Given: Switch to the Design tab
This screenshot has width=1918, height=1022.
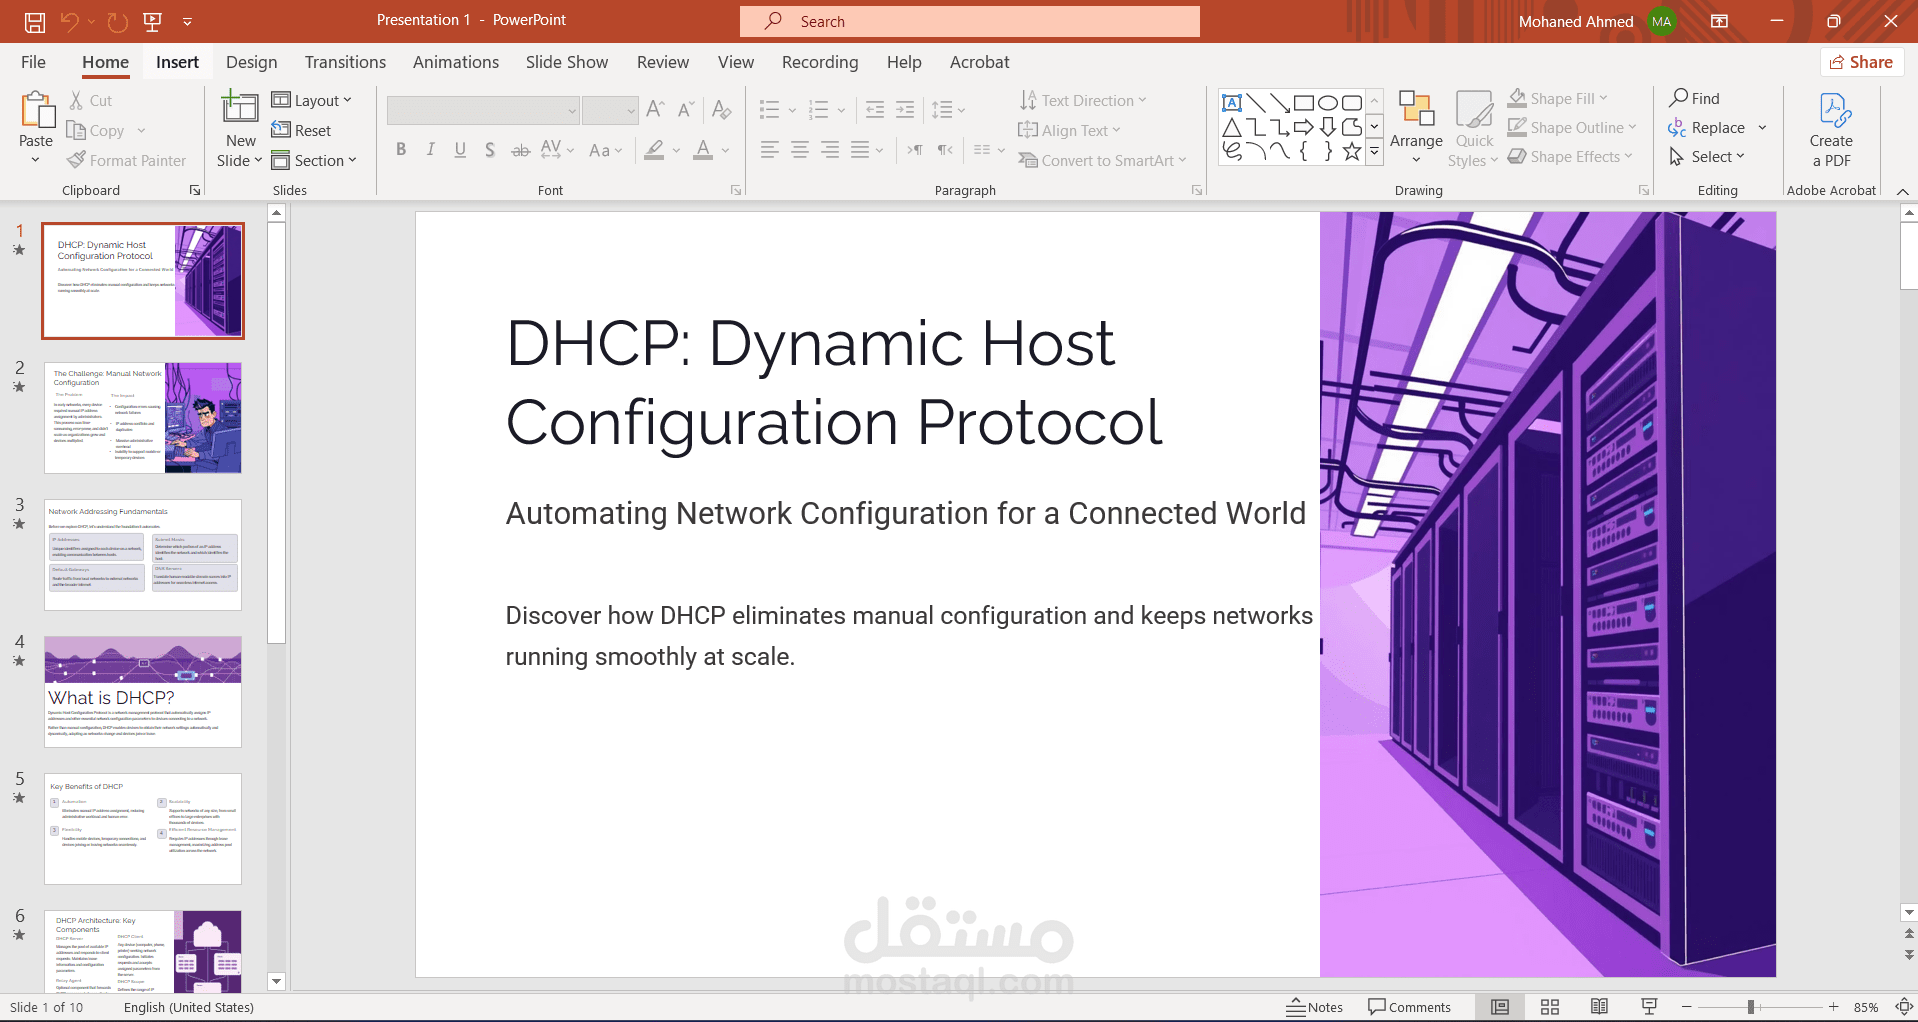Looking at the screenshot, I should [x=251, y=62].
